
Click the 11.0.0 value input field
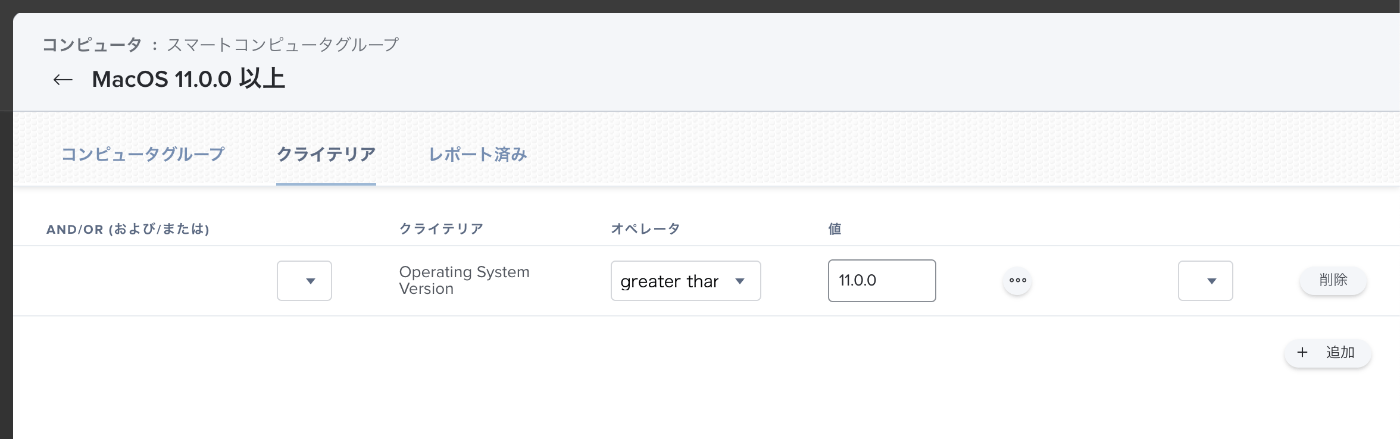(882, 281)
